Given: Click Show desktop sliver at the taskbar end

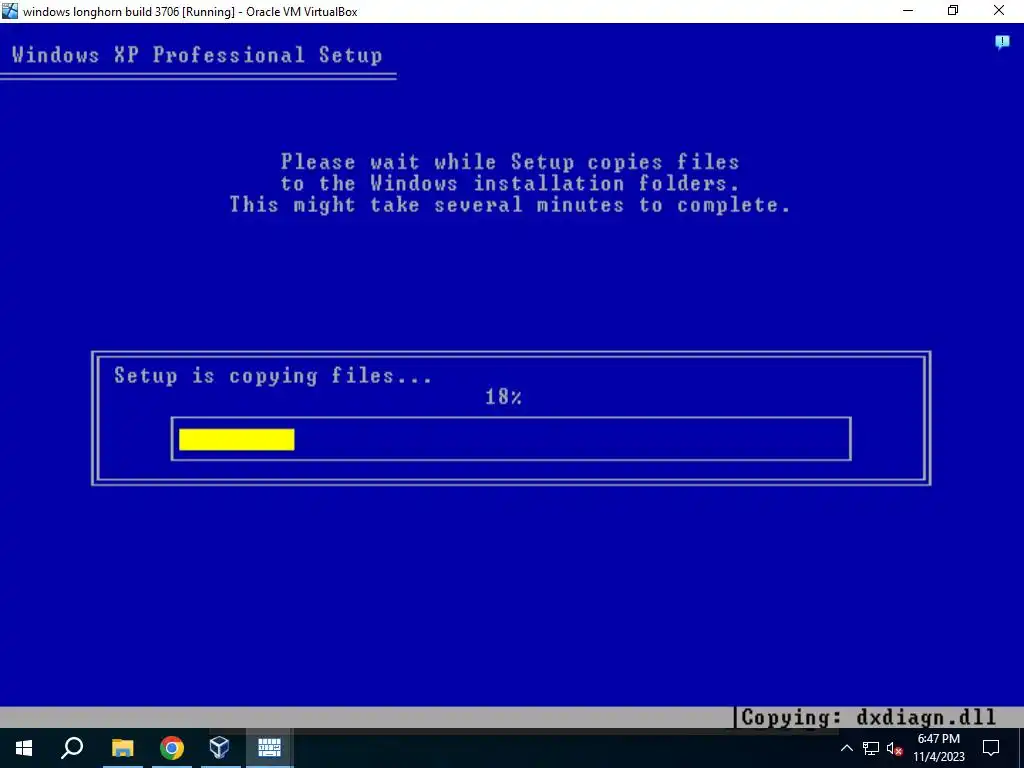Looking at the screenshot, I should point(1021,748).
